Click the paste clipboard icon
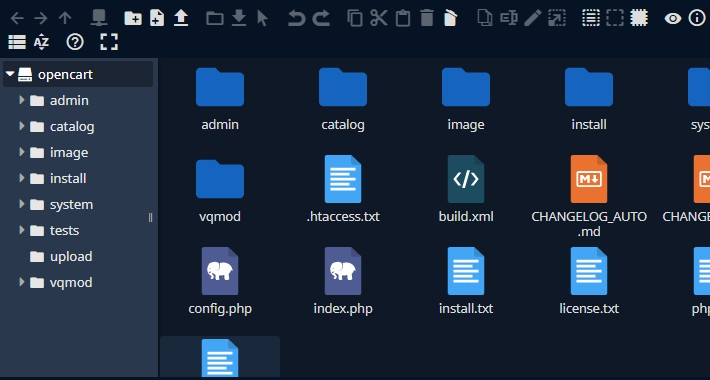This screenshot has width=710, height=380. 403,18
